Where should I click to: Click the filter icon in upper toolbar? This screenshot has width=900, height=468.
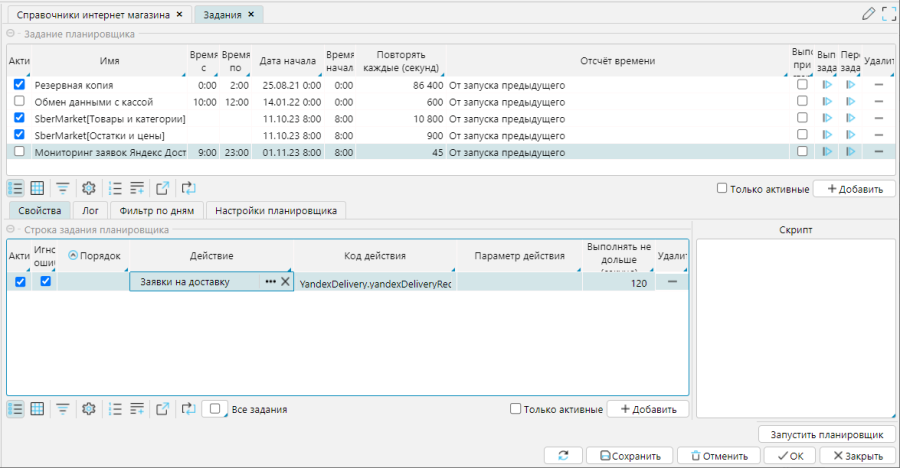tap(63, 188)
